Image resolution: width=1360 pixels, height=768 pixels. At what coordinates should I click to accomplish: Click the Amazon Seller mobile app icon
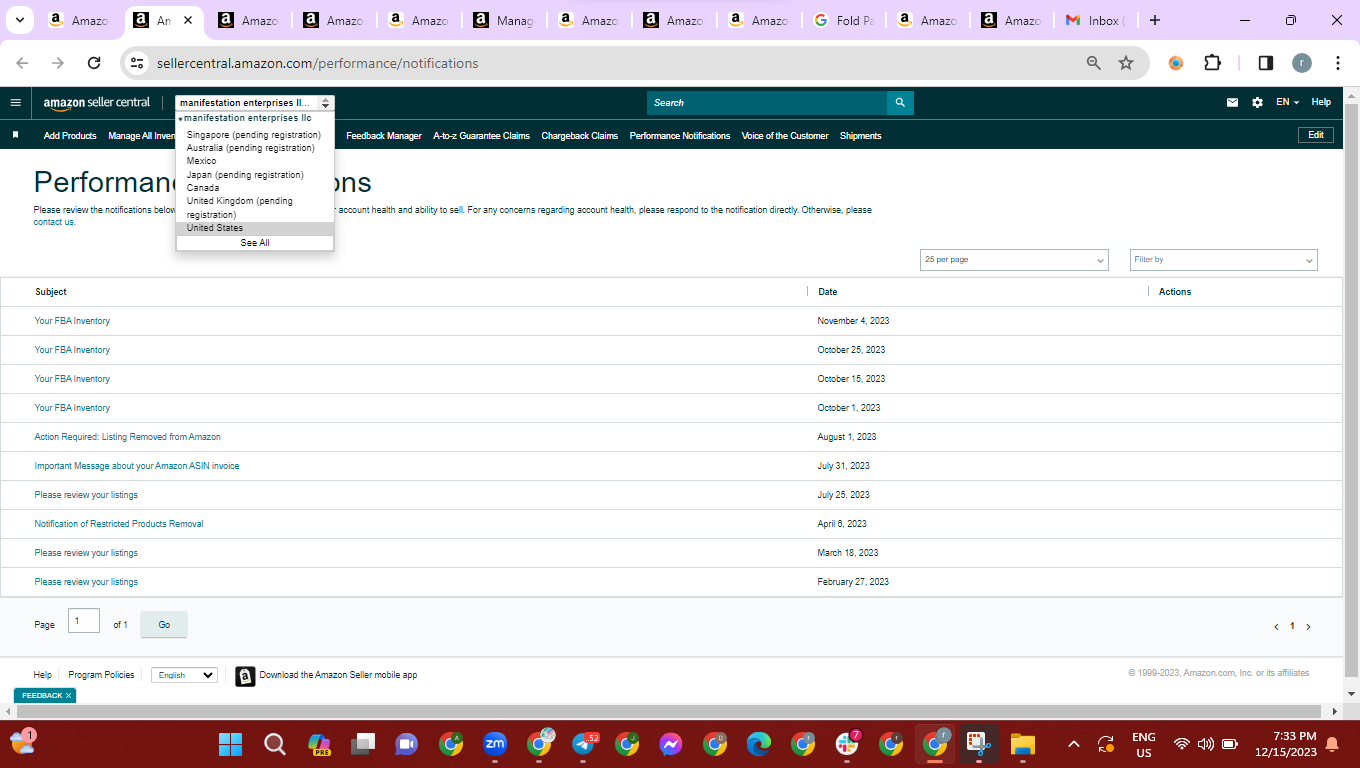[245, 676]
